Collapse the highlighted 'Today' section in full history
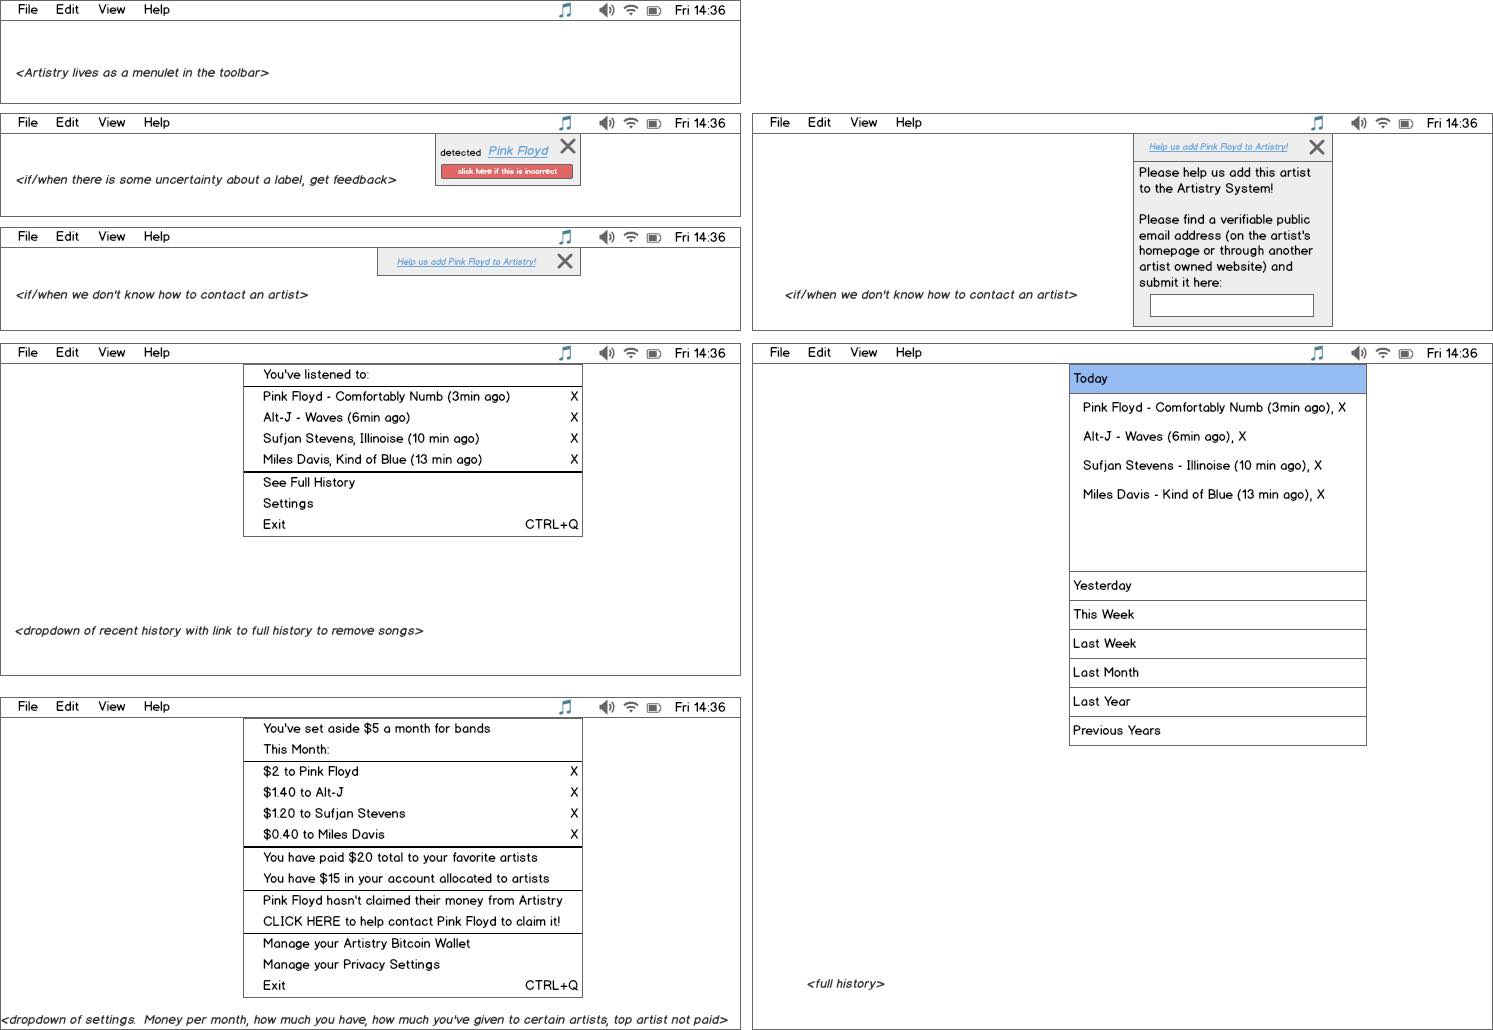The width and height of the screenshot is (1493, 1030). (1218, 379)
